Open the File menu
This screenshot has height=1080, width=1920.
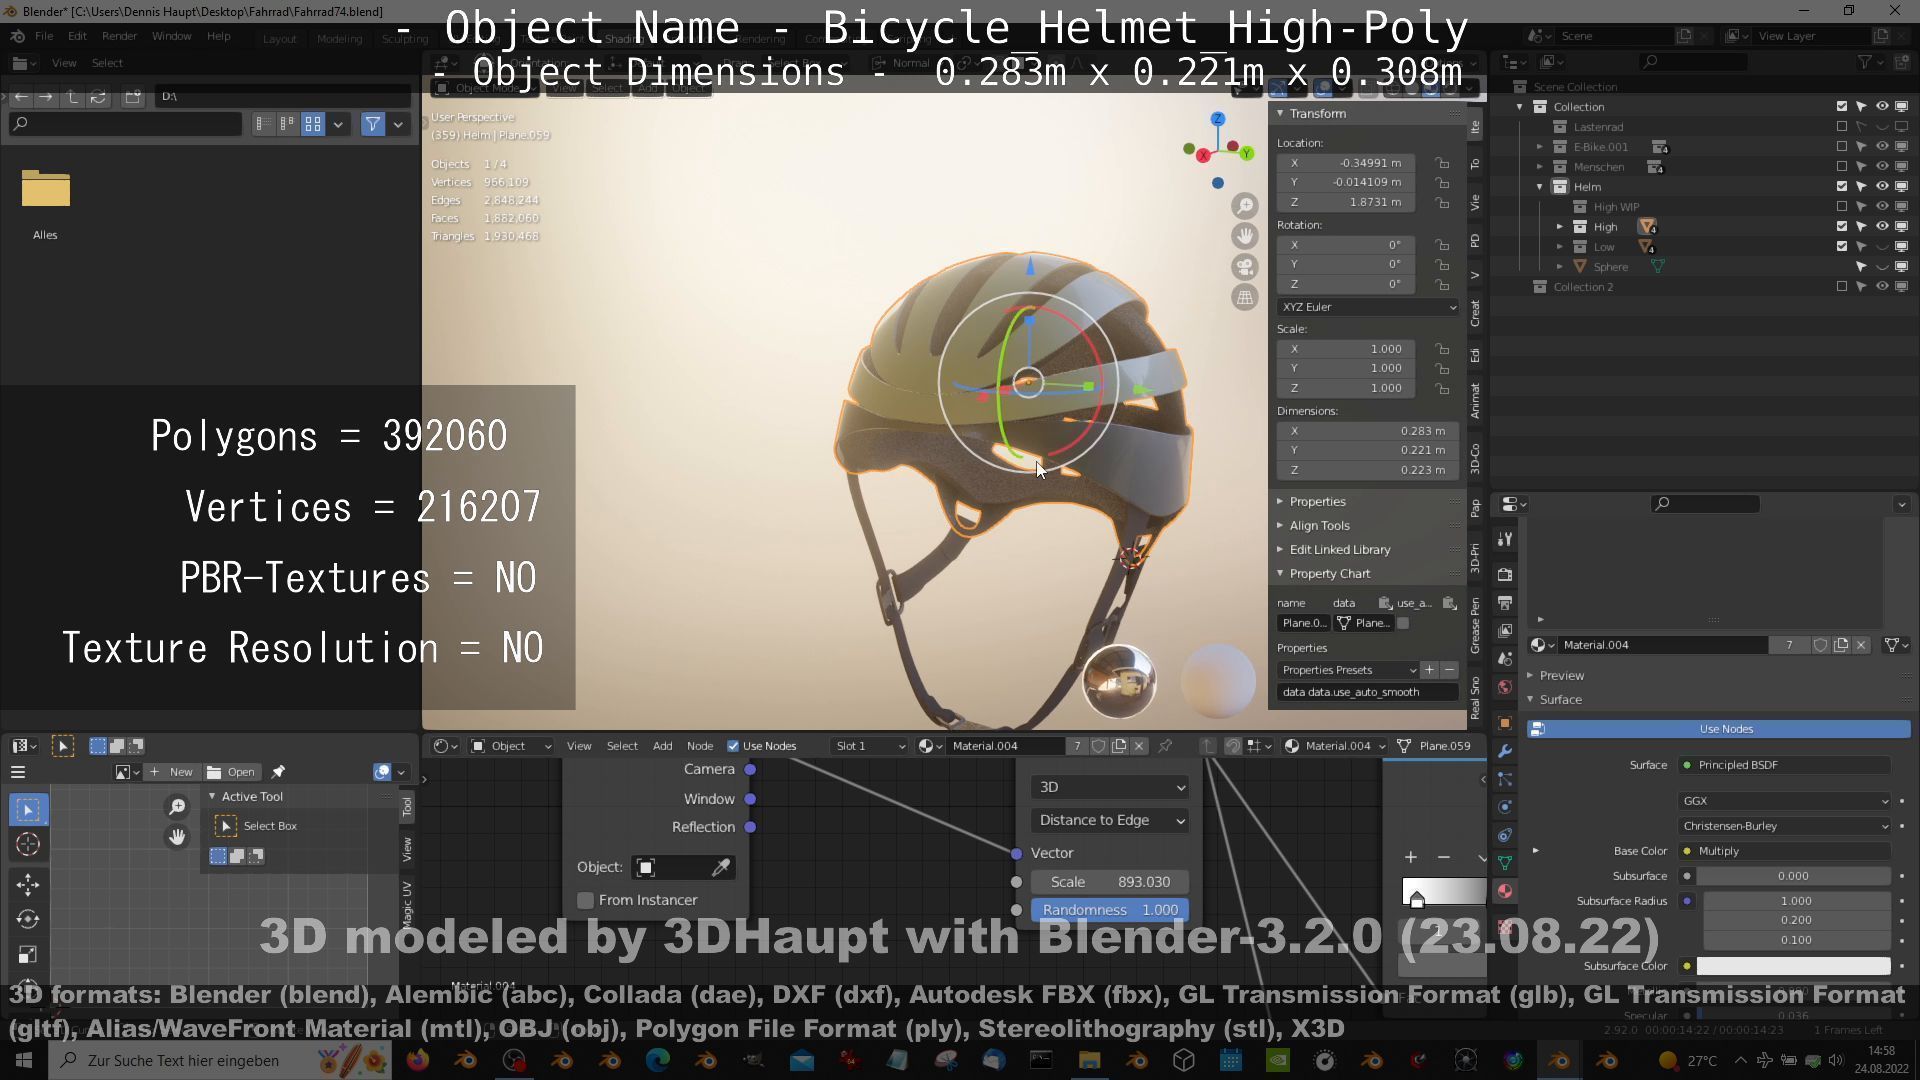point(44,36)
